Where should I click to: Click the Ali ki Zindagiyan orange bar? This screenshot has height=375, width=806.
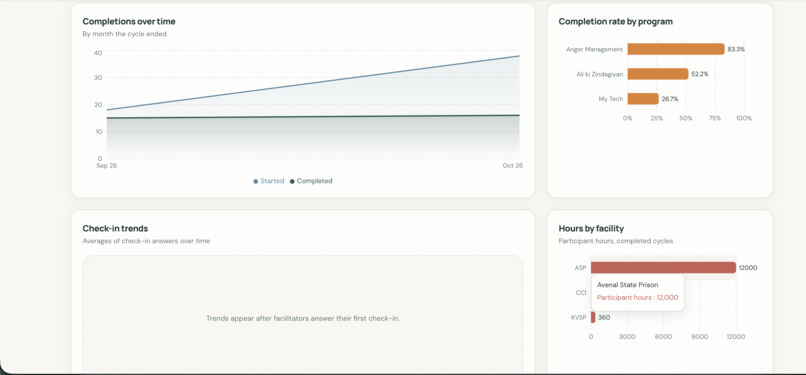pos(658,74)
